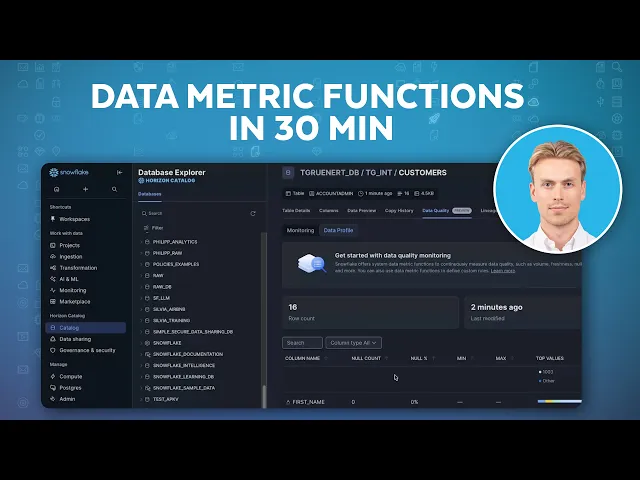Click TG_INT in the breadcrumb
Image resolution: width=640 pixels, height=480 pixels.
click(x=379, y=173)
